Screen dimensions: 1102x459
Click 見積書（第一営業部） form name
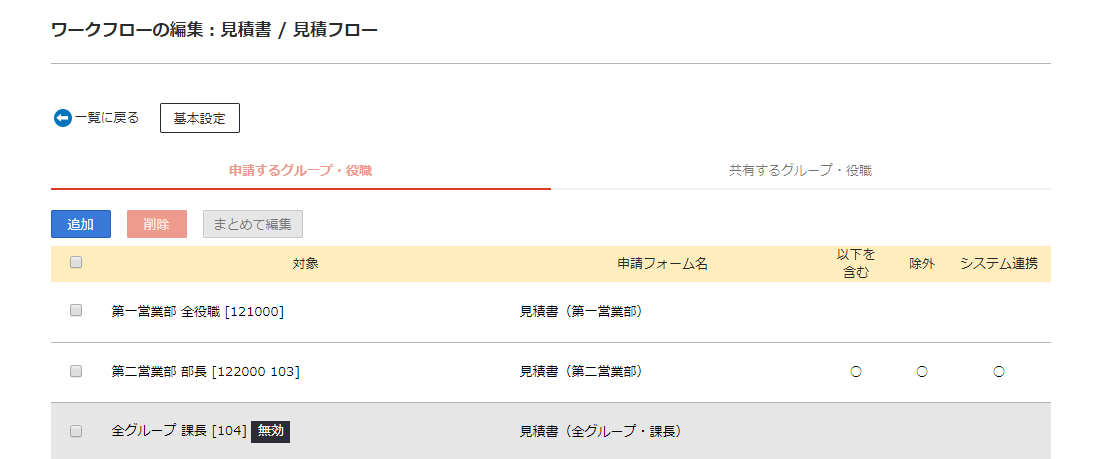581,311
